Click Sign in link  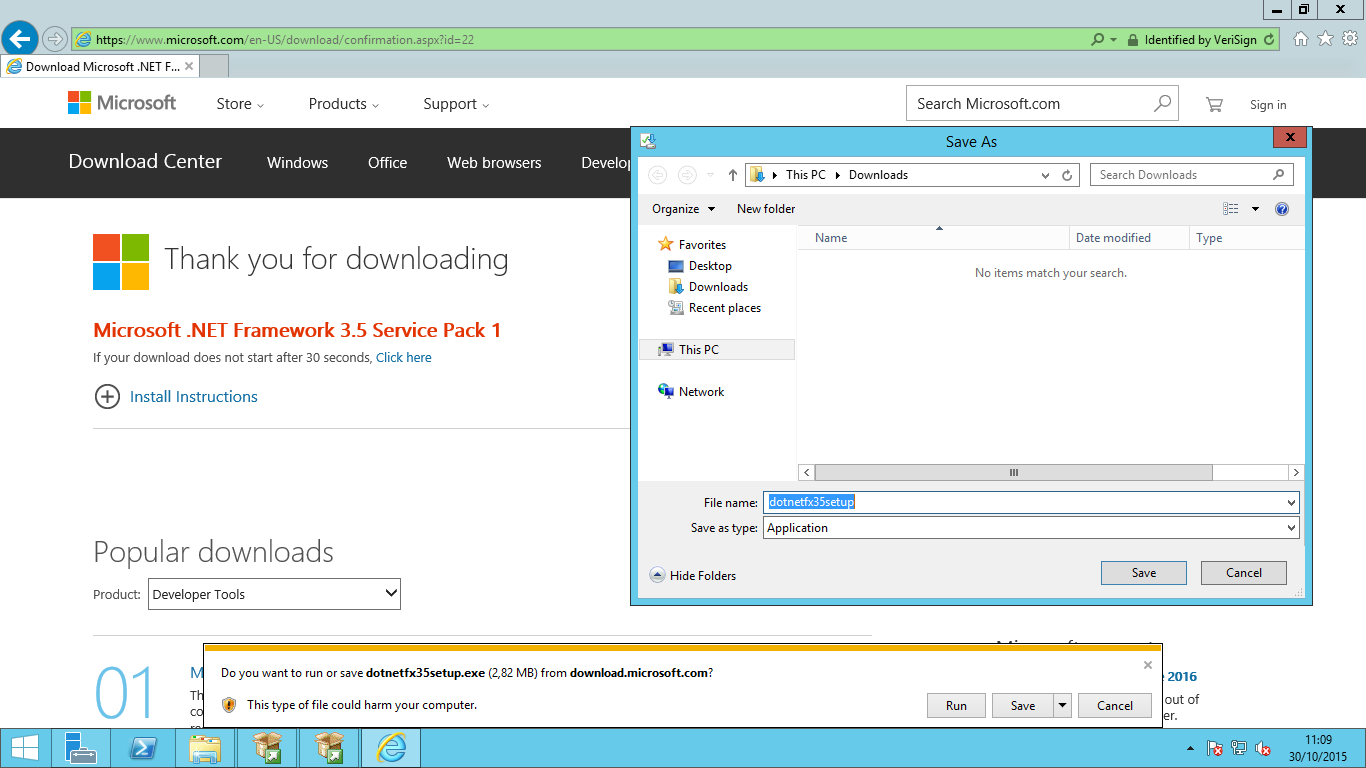tap(1268, 105)
